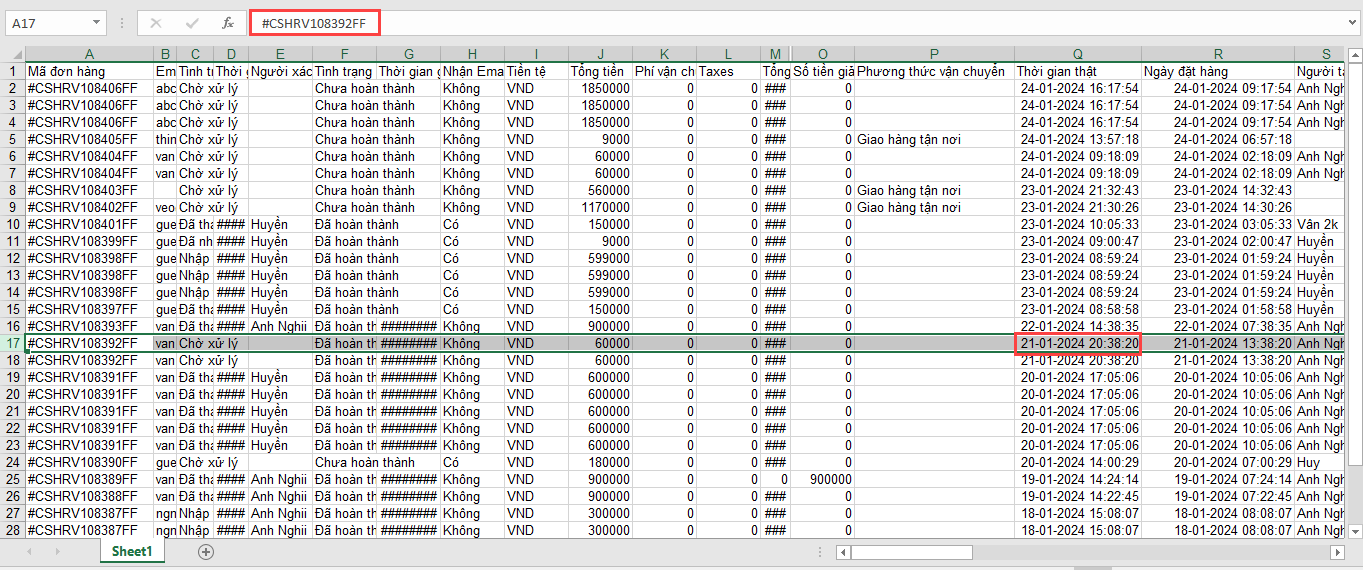Click the horizontal scrollbar left arrow
1363x570 pixels.
click(843, 552)
